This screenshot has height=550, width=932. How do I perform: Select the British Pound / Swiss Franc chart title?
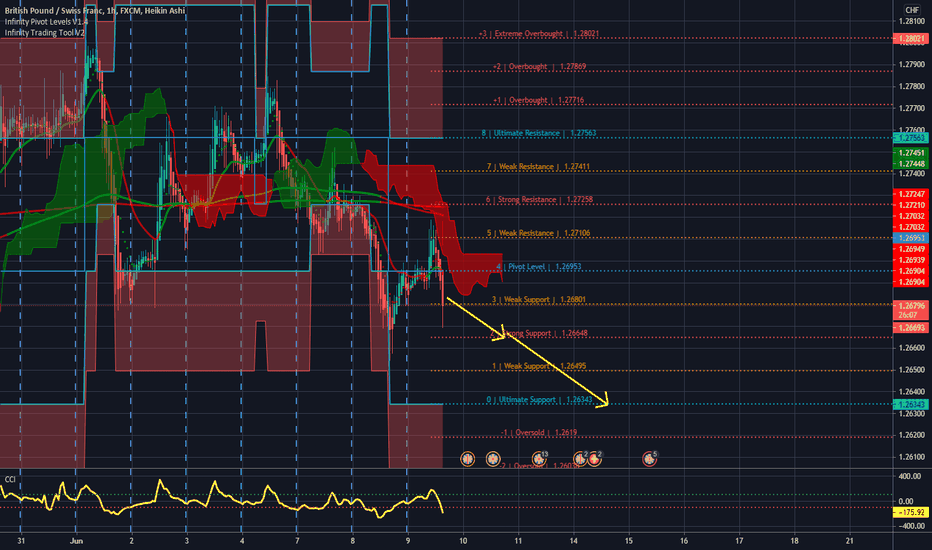coord(95,11)
